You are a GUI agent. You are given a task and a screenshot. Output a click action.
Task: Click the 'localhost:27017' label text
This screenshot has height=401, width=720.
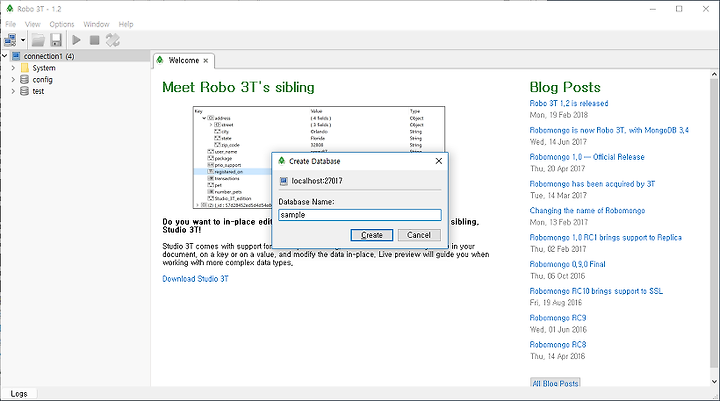[317, 181]
